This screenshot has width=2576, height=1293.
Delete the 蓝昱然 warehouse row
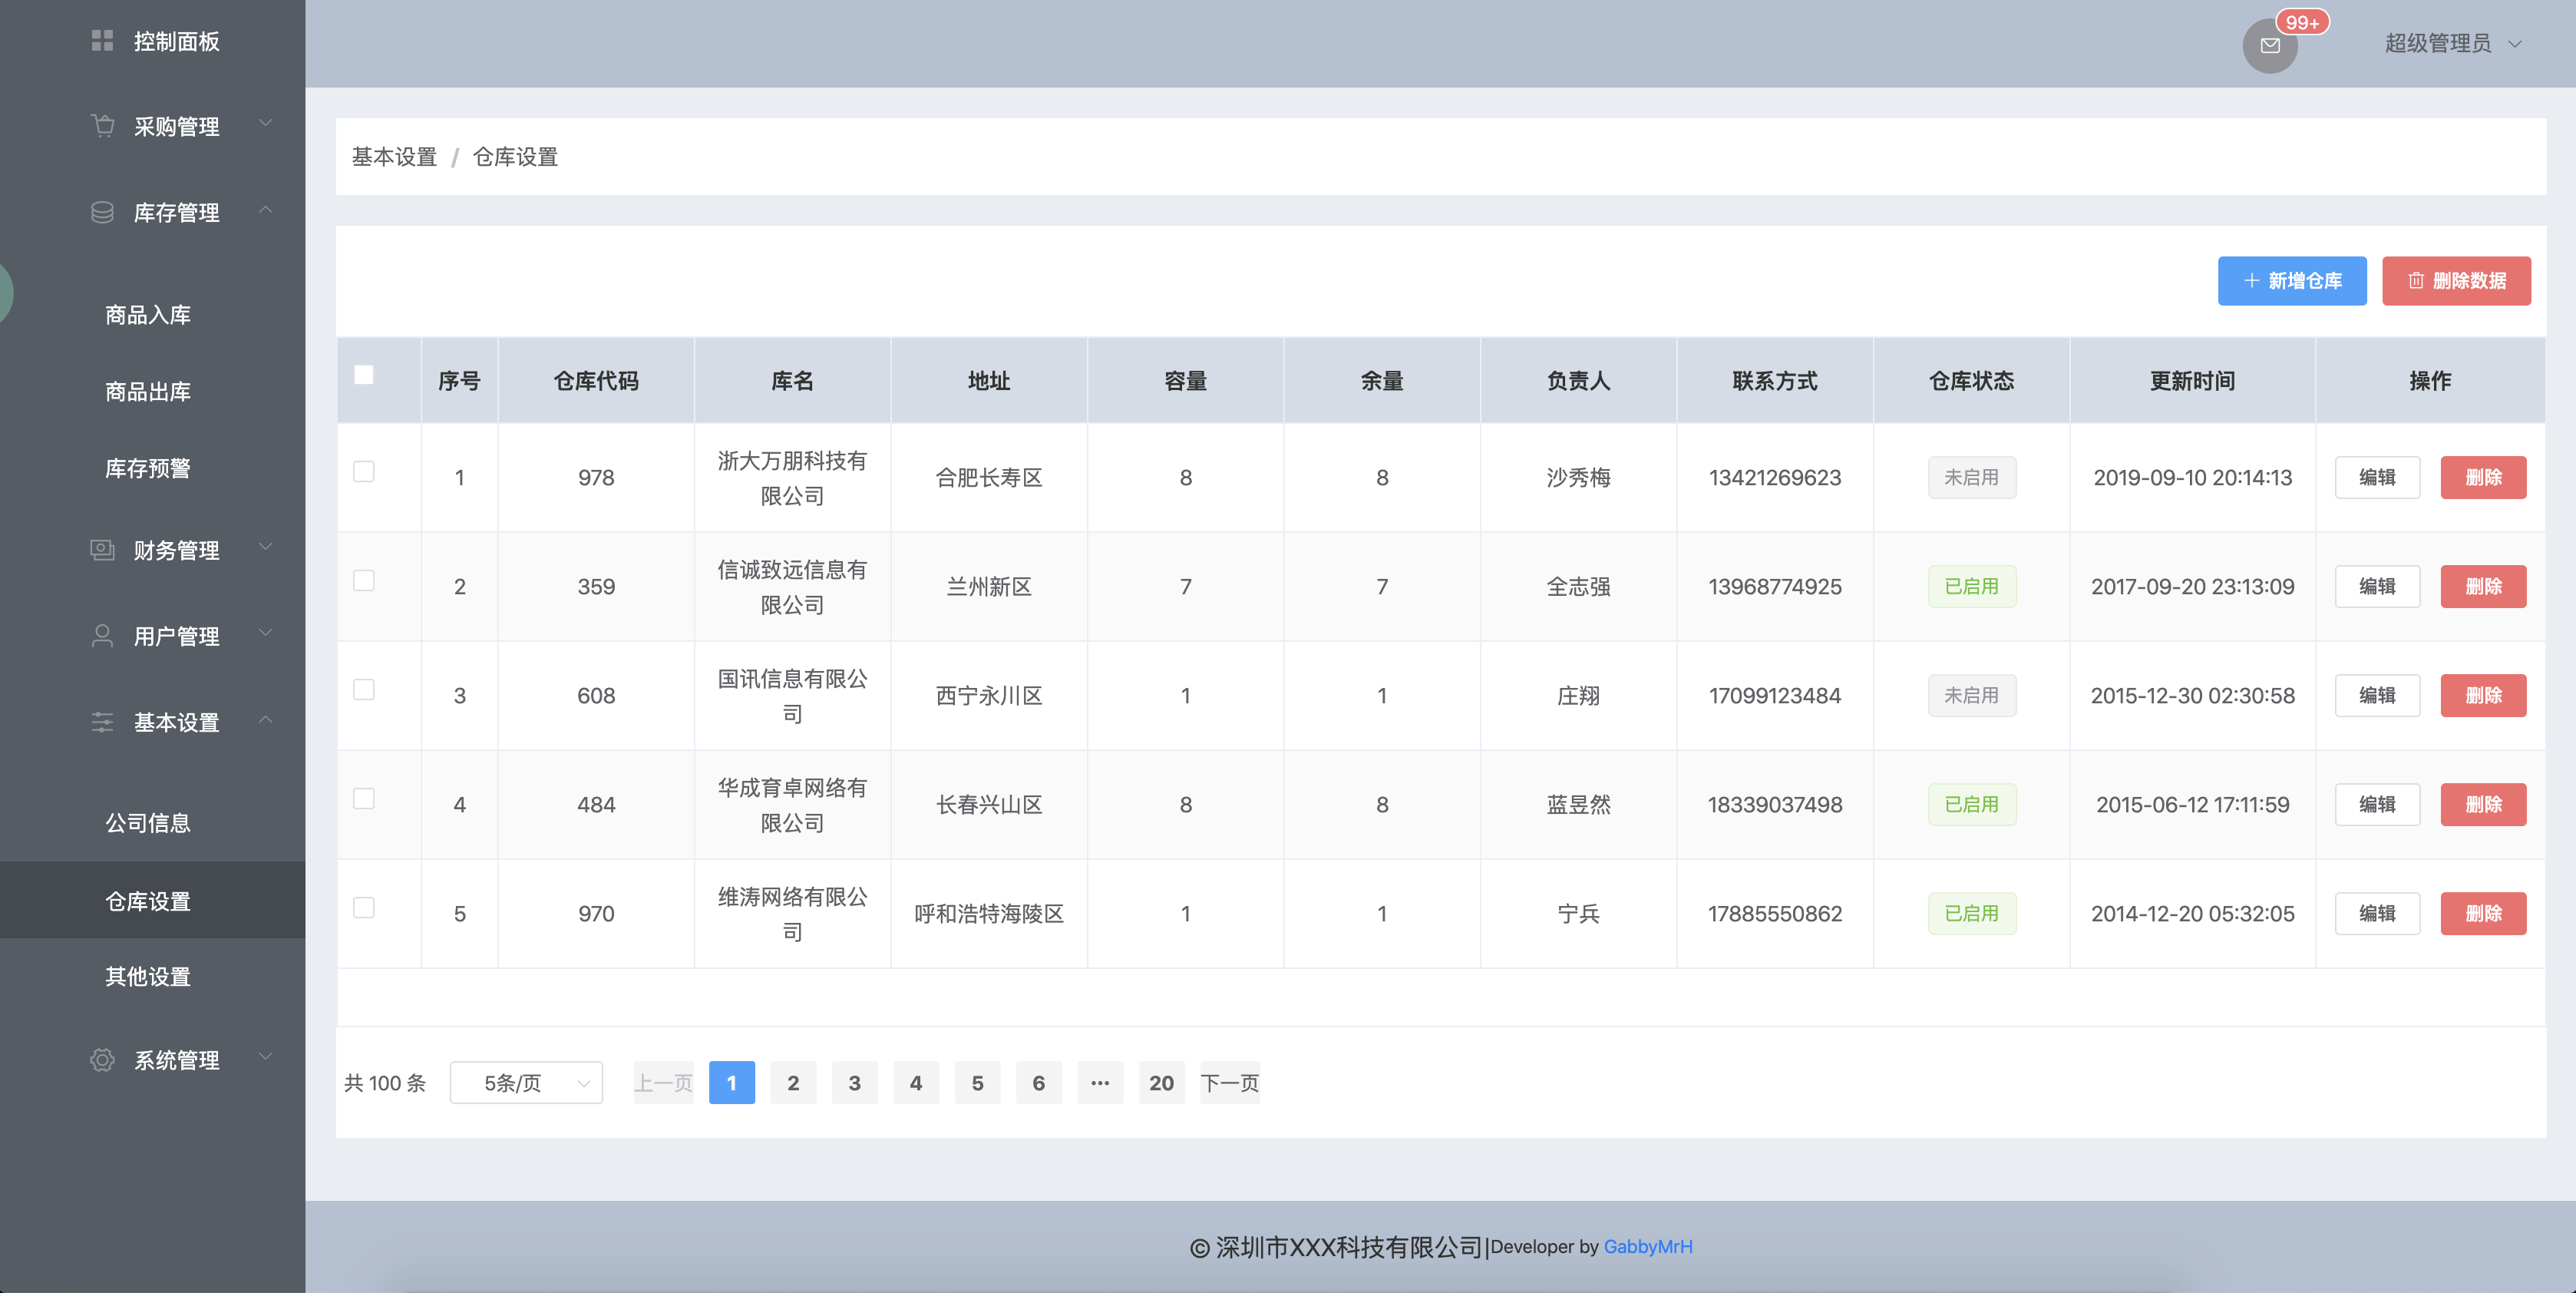tap(2483, 804)
